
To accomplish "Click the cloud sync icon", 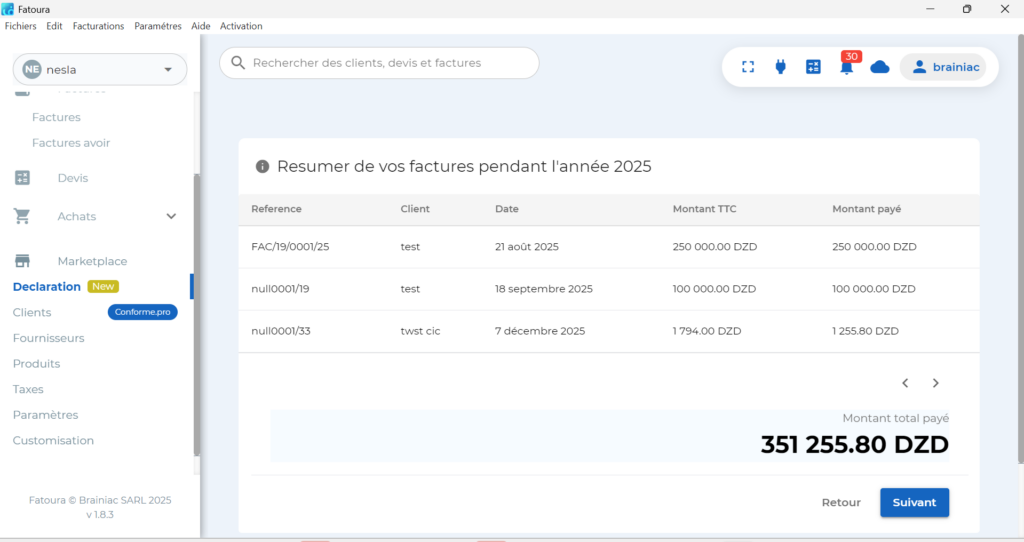I will pos(880,67).
